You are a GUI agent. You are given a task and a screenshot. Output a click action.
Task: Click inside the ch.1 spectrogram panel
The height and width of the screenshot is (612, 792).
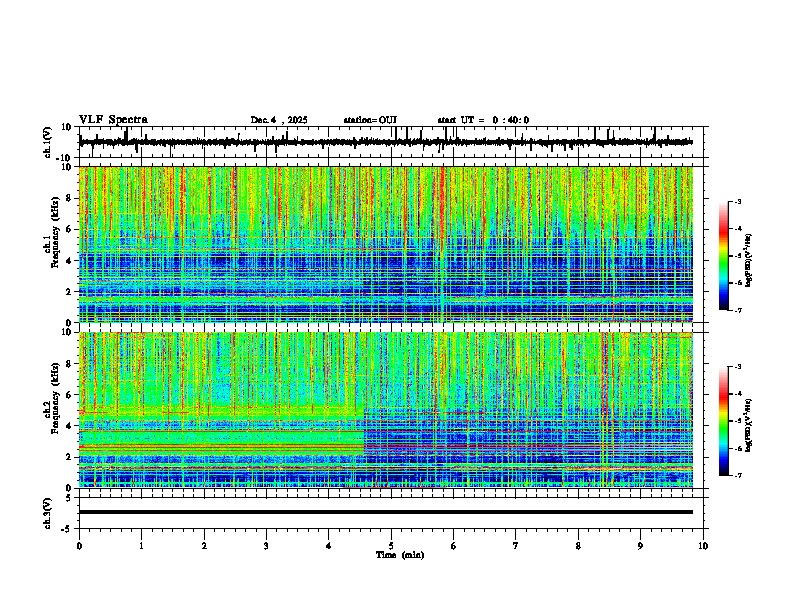(x=386, y=244)
